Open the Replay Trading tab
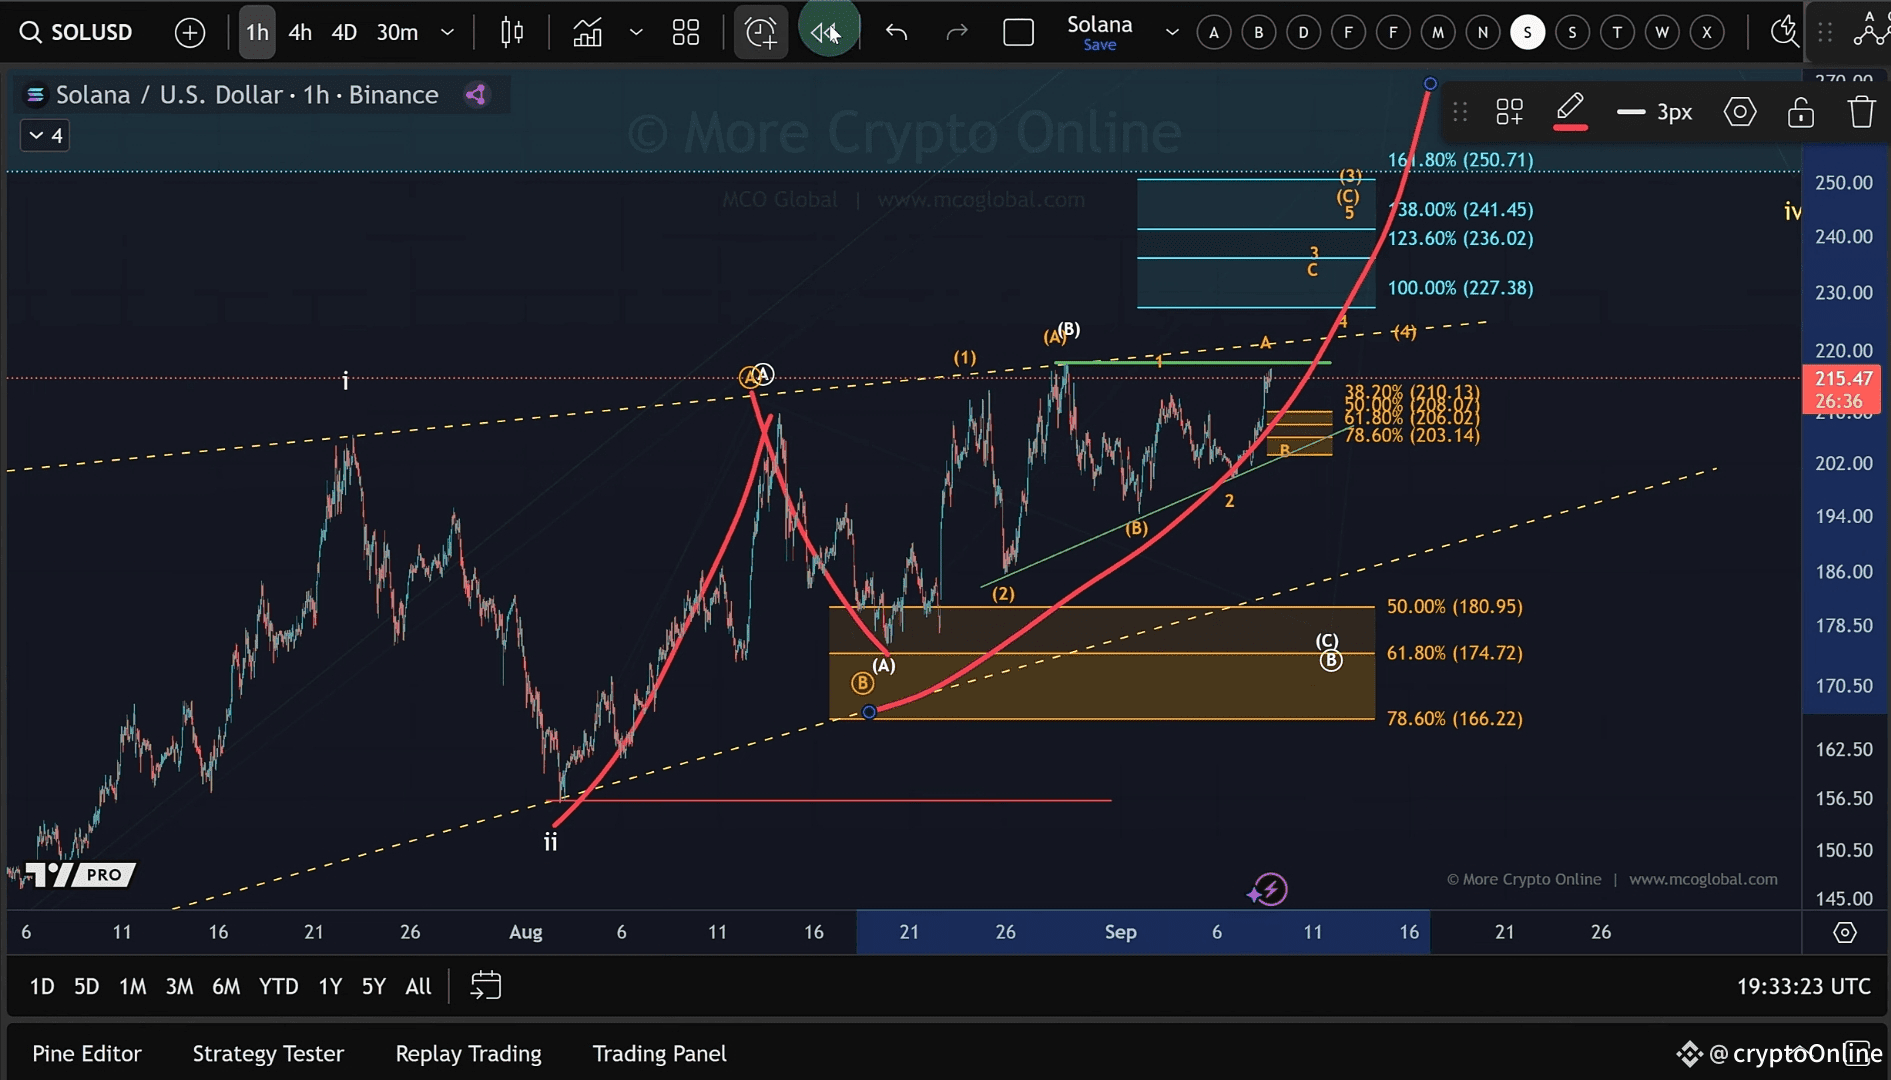This screenshot has height=1080, width=1891. (468, 1054)
